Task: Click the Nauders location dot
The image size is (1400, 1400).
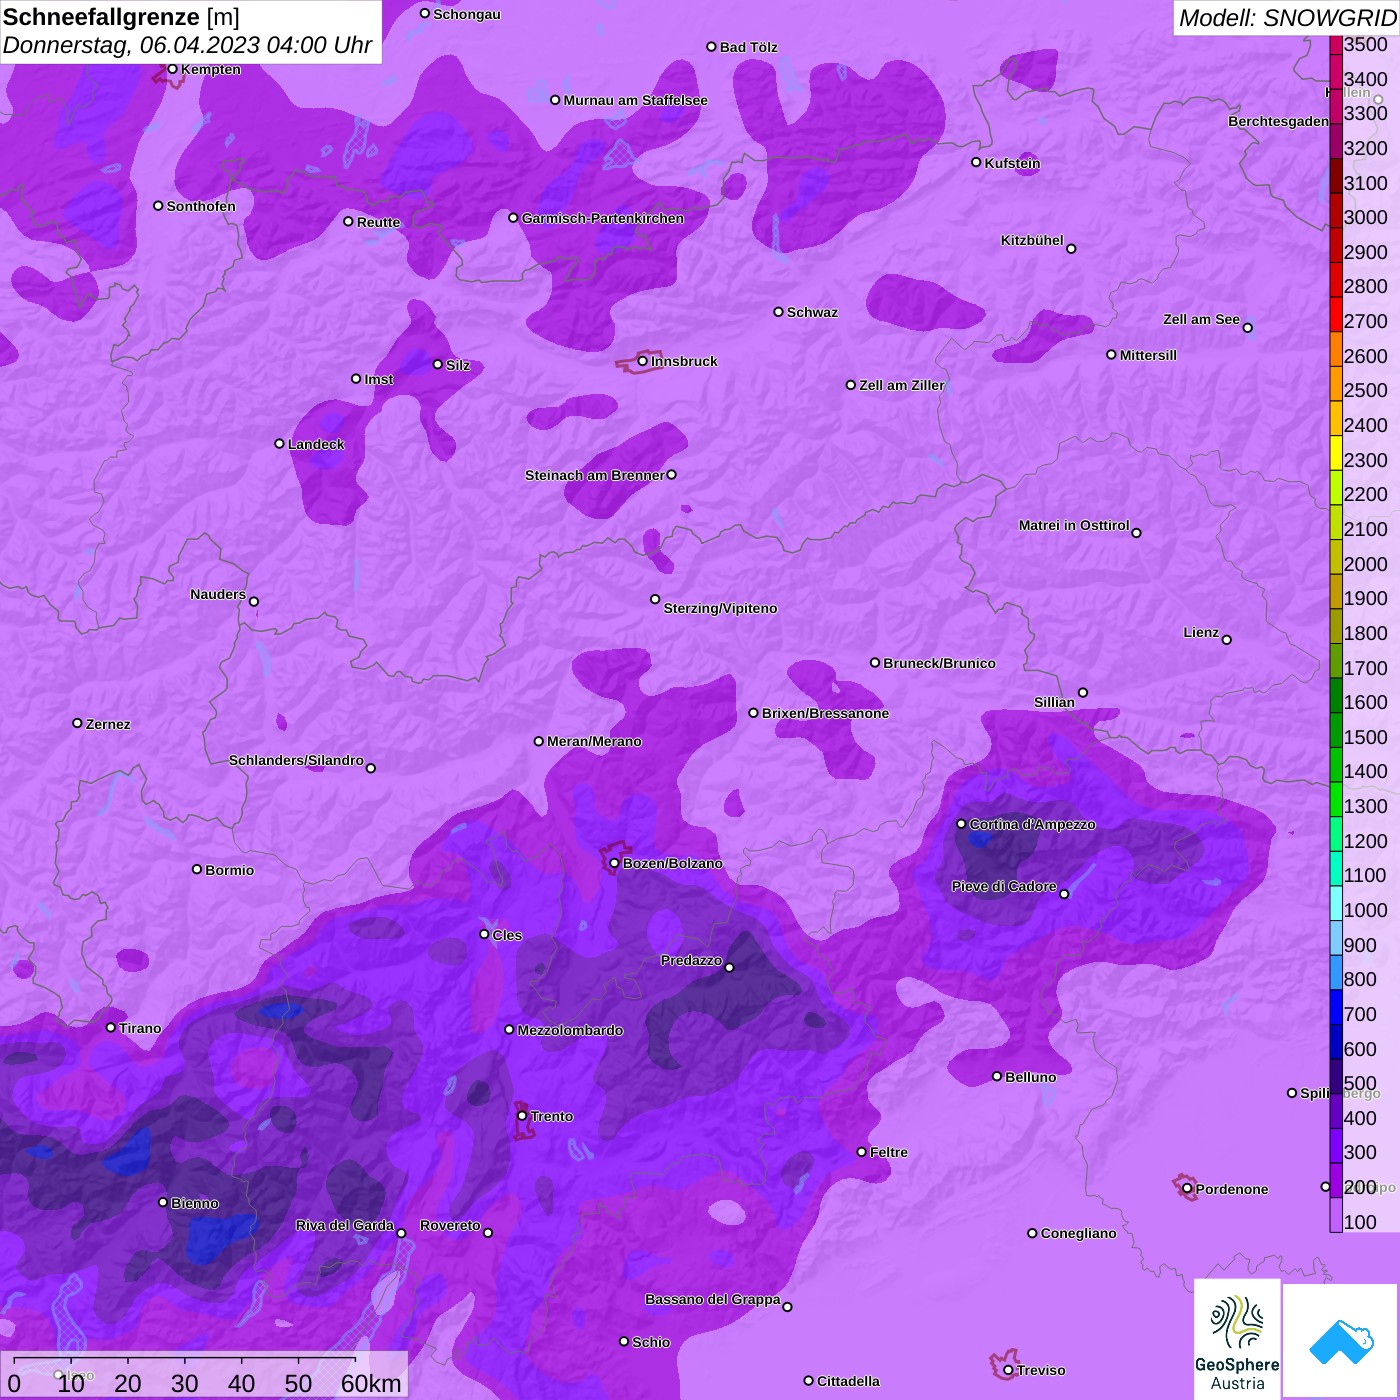Action: 254,601
